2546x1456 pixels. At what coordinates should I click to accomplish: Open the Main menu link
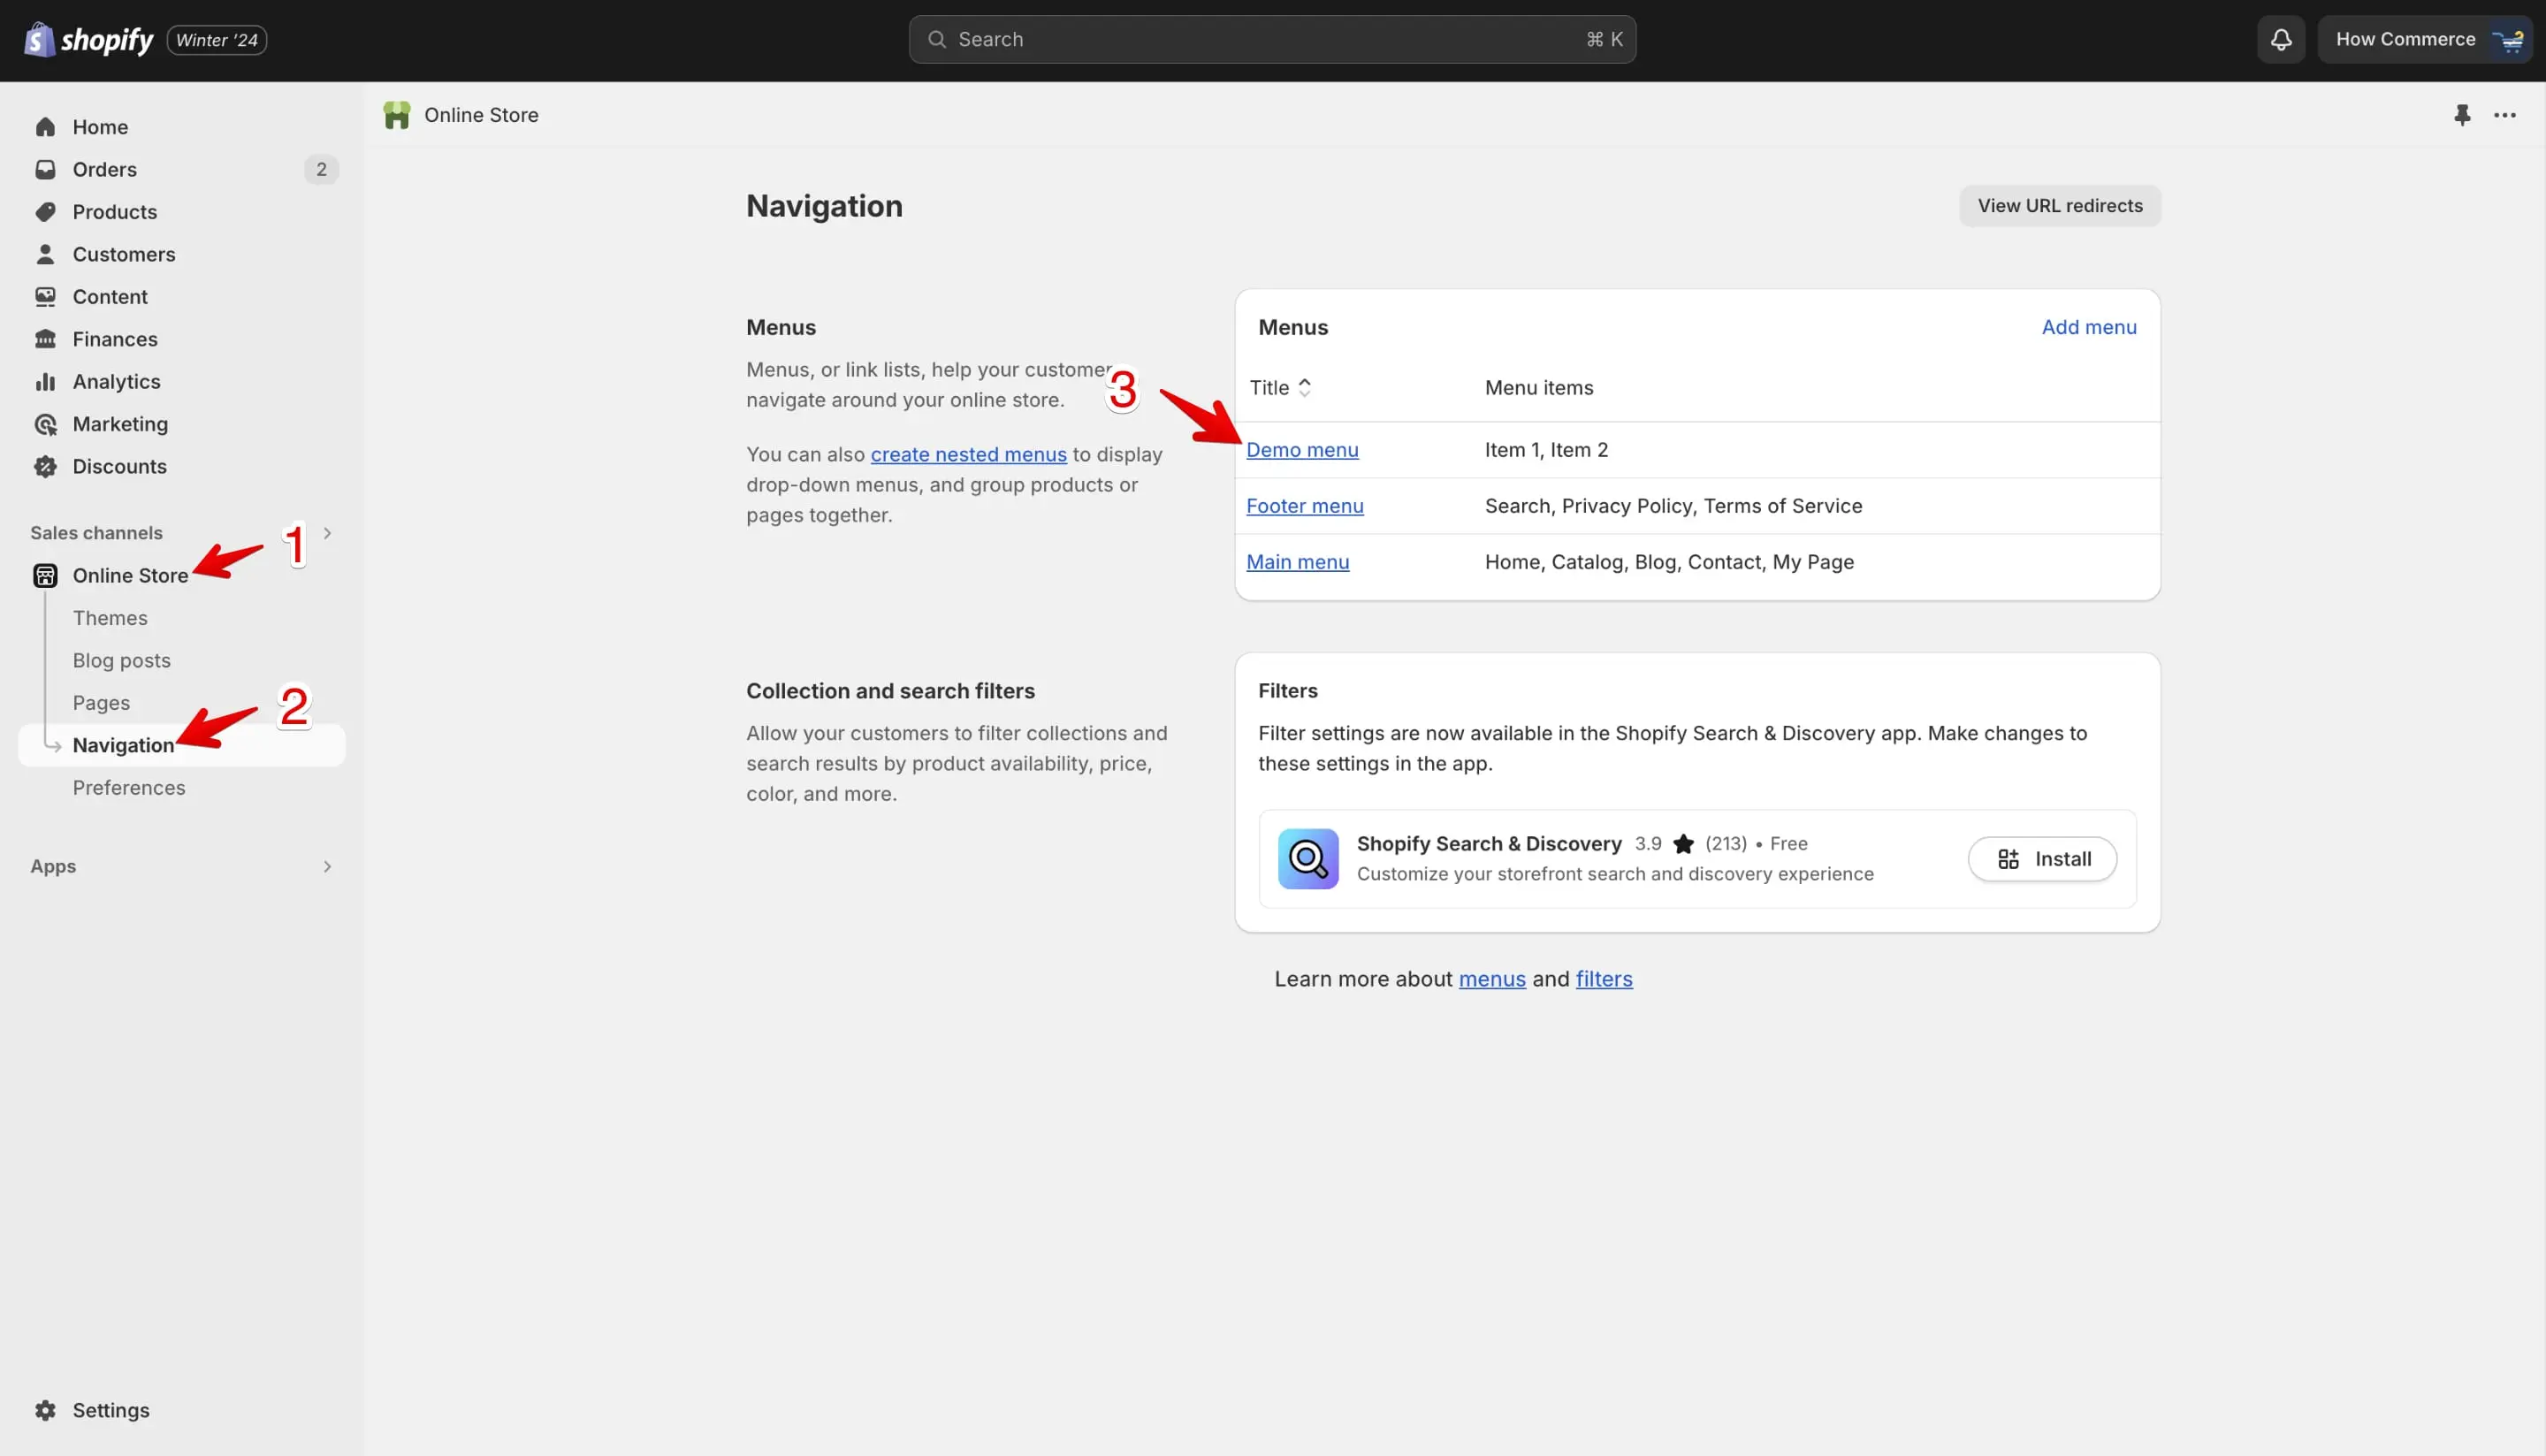[x=1297, y=562]
